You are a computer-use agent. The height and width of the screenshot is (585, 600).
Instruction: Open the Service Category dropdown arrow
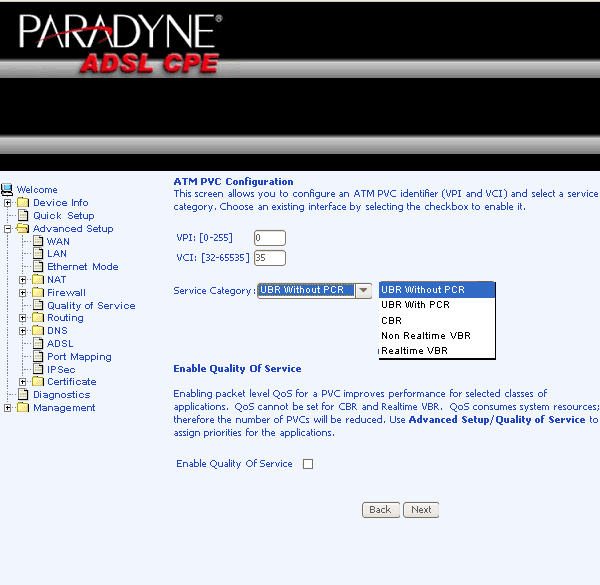pos(363,290)
